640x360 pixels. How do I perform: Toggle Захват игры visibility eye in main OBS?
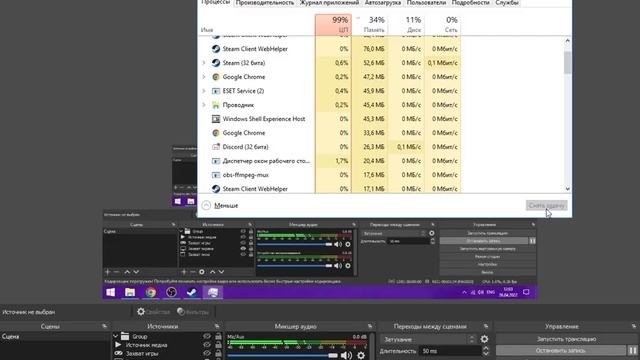point(207,353)
